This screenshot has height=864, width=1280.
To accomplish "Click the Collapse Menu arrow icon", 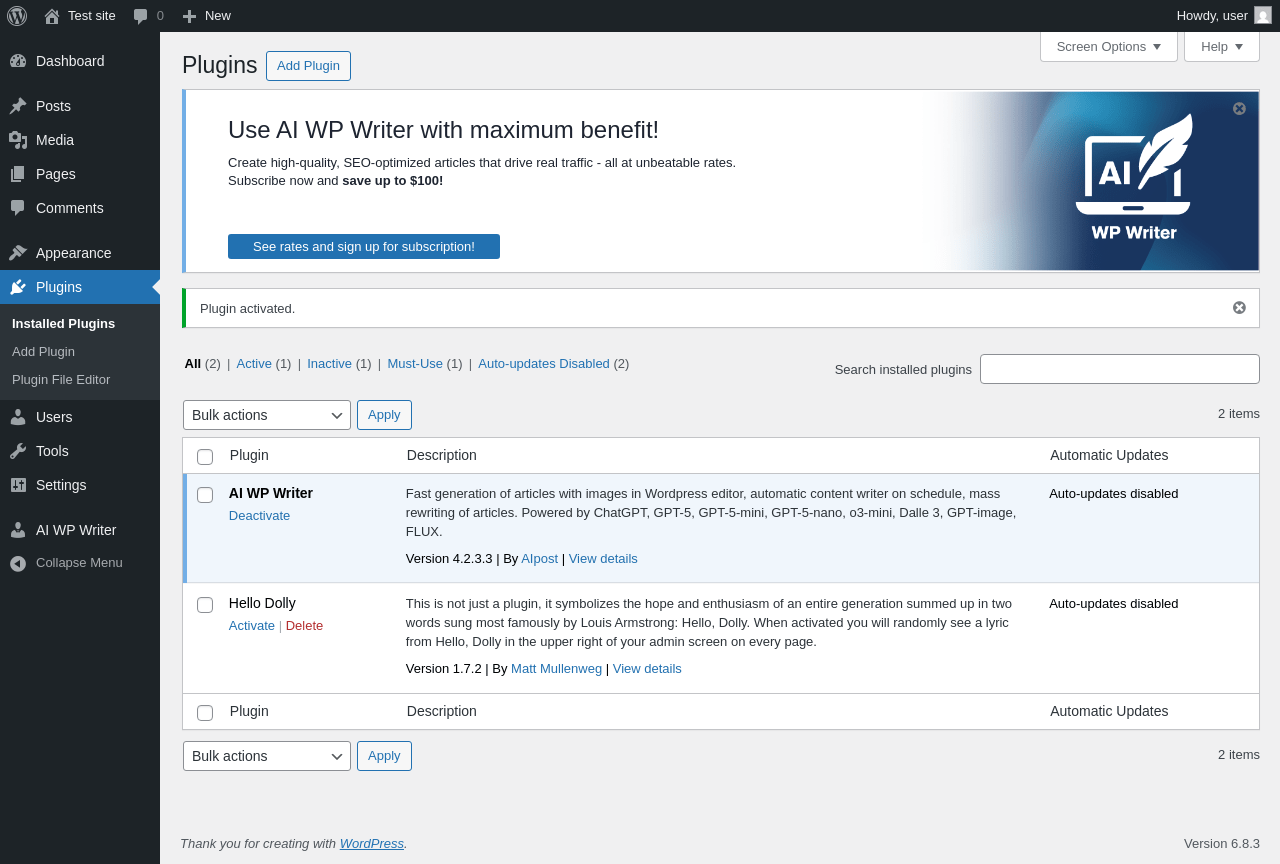I will (18, 563).
